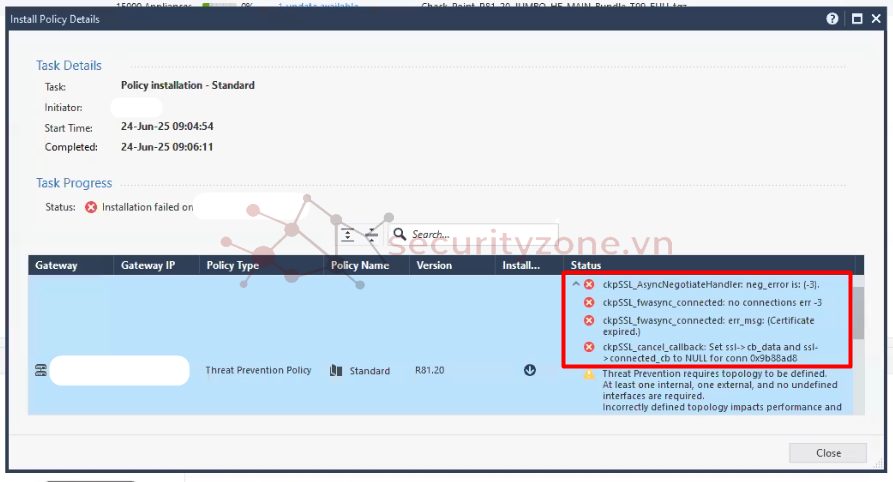Click the error icon for no connections err -3

pyautogui.click(x=589, y=303)
